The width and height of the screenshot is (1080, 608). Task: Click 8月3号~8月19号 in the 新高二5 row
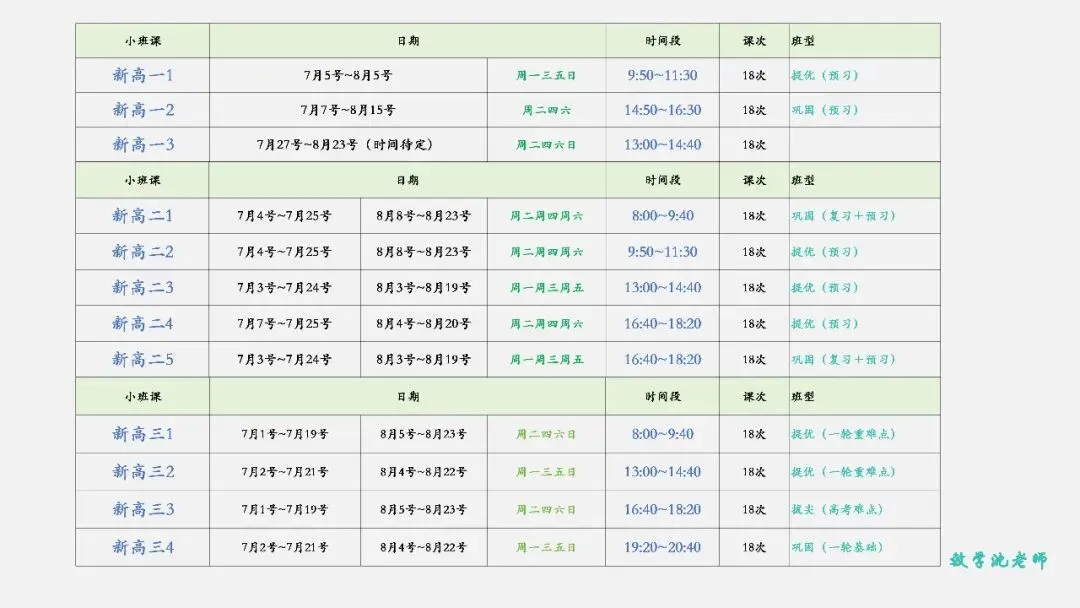[424, 359]
